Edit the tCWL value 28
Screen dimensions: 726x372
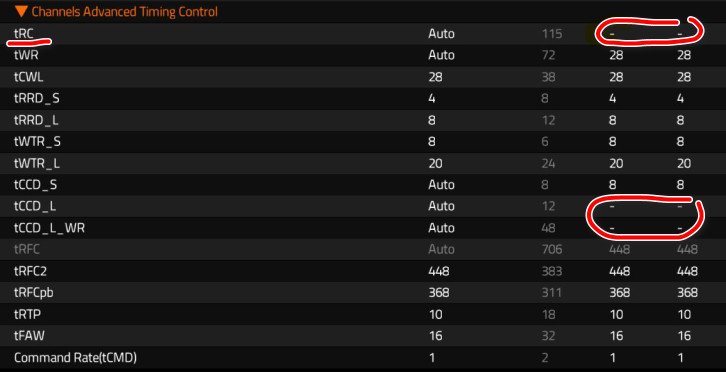pyautogui.click(x=435, y=77)
